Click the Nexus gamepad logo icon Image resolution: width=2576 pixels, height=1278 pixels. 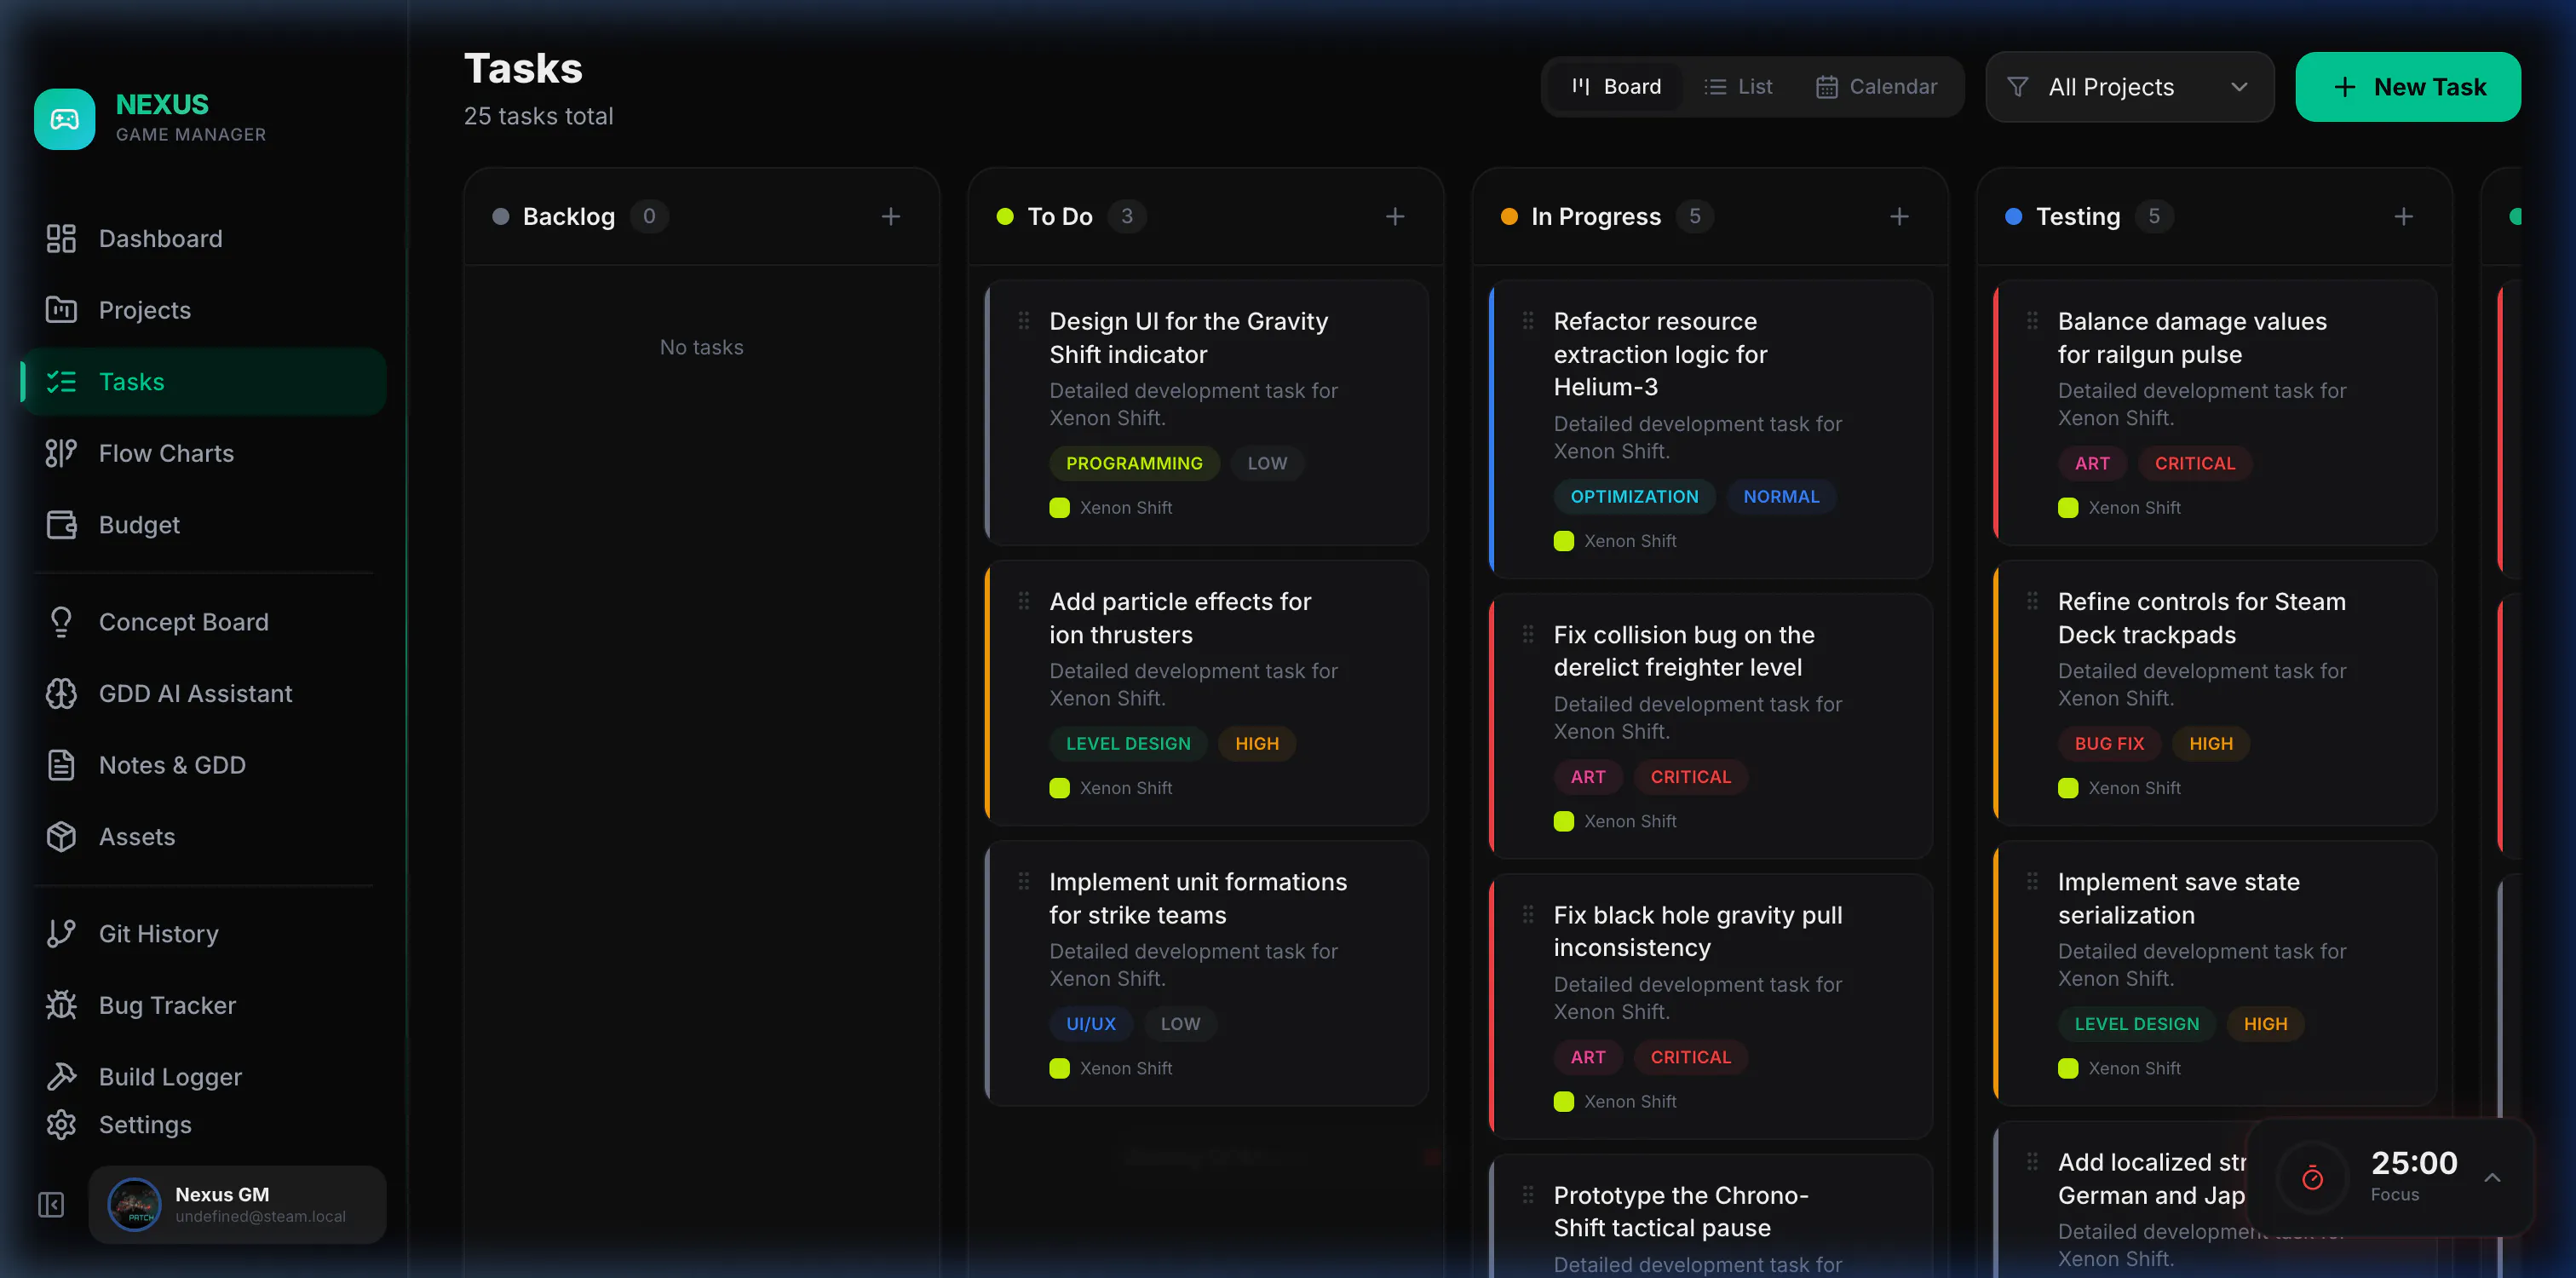tap(65, 119)
